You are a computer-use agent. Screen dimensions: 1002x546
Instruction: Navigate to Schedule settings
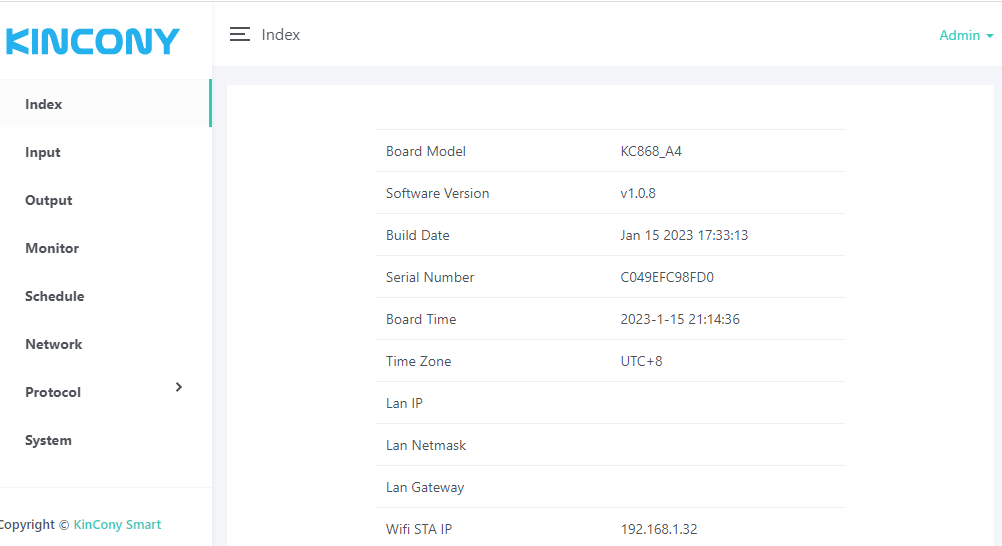pos(55,296)
